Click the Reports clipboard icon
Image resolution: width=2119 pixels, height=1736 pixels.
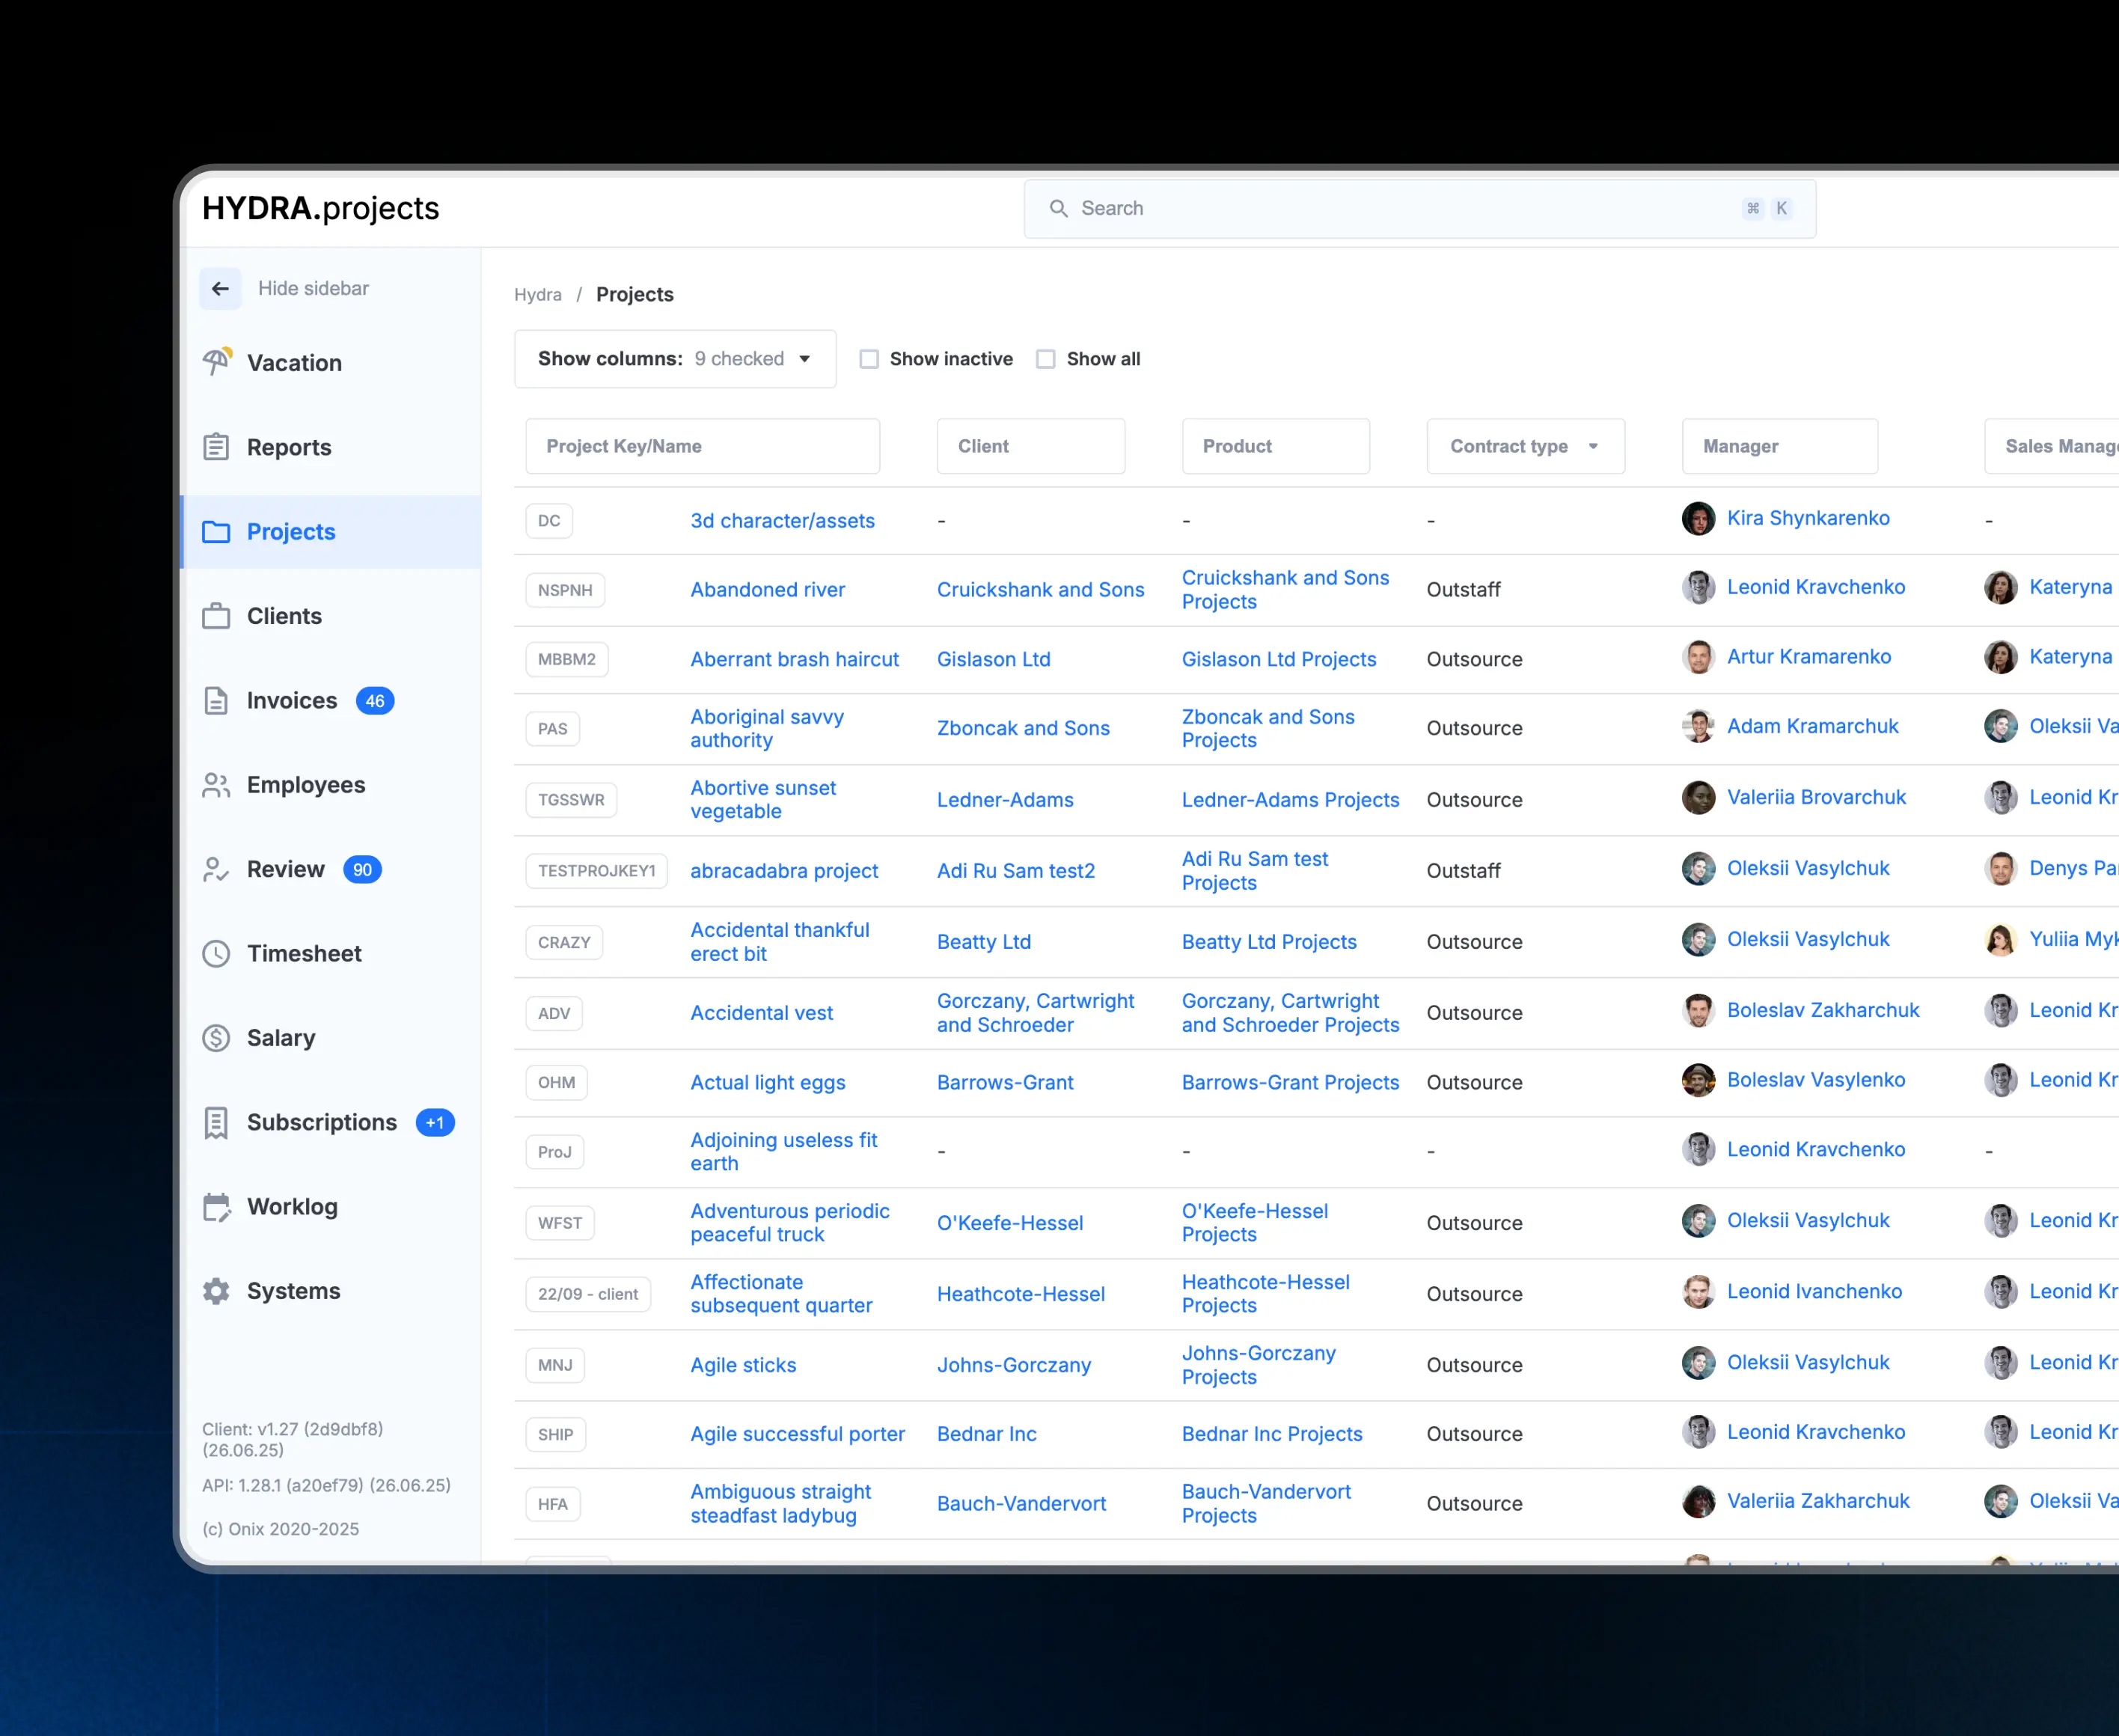(216, 447)
